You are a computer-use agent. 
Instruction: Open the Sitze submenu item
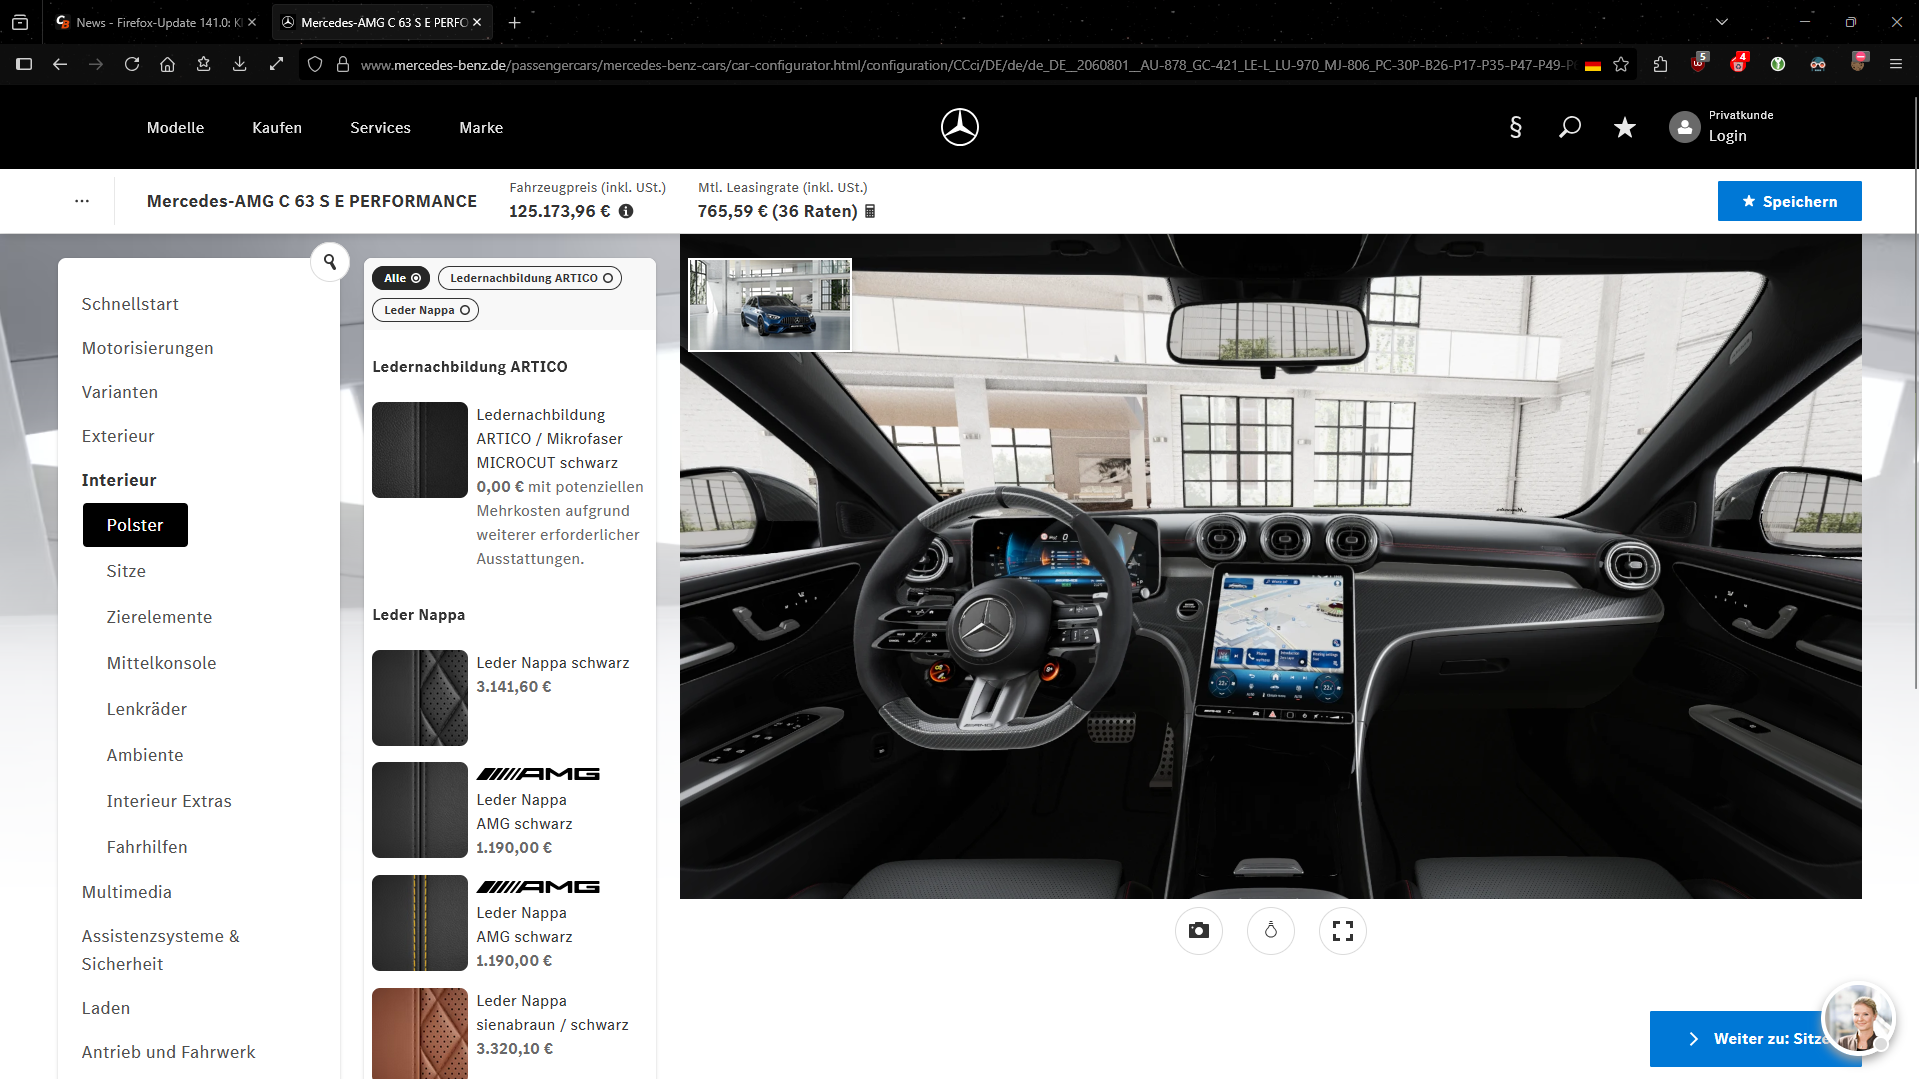point(126,571)
